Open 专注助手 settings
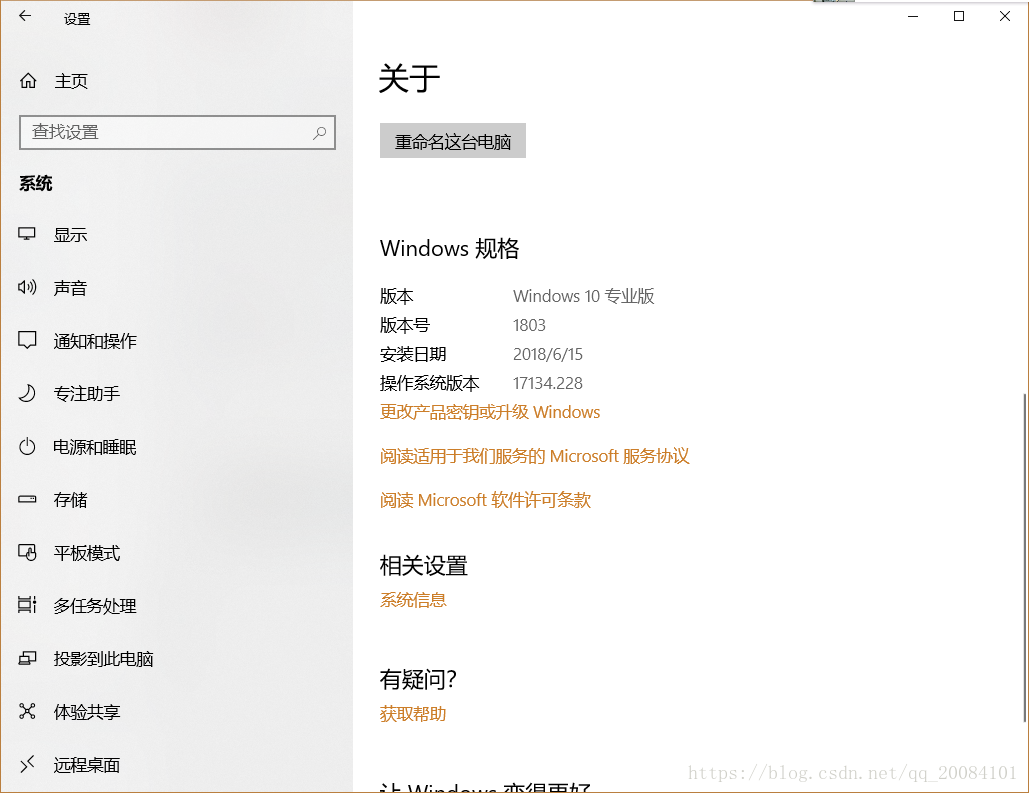The image size is (1029, 793). coord(87,393)
